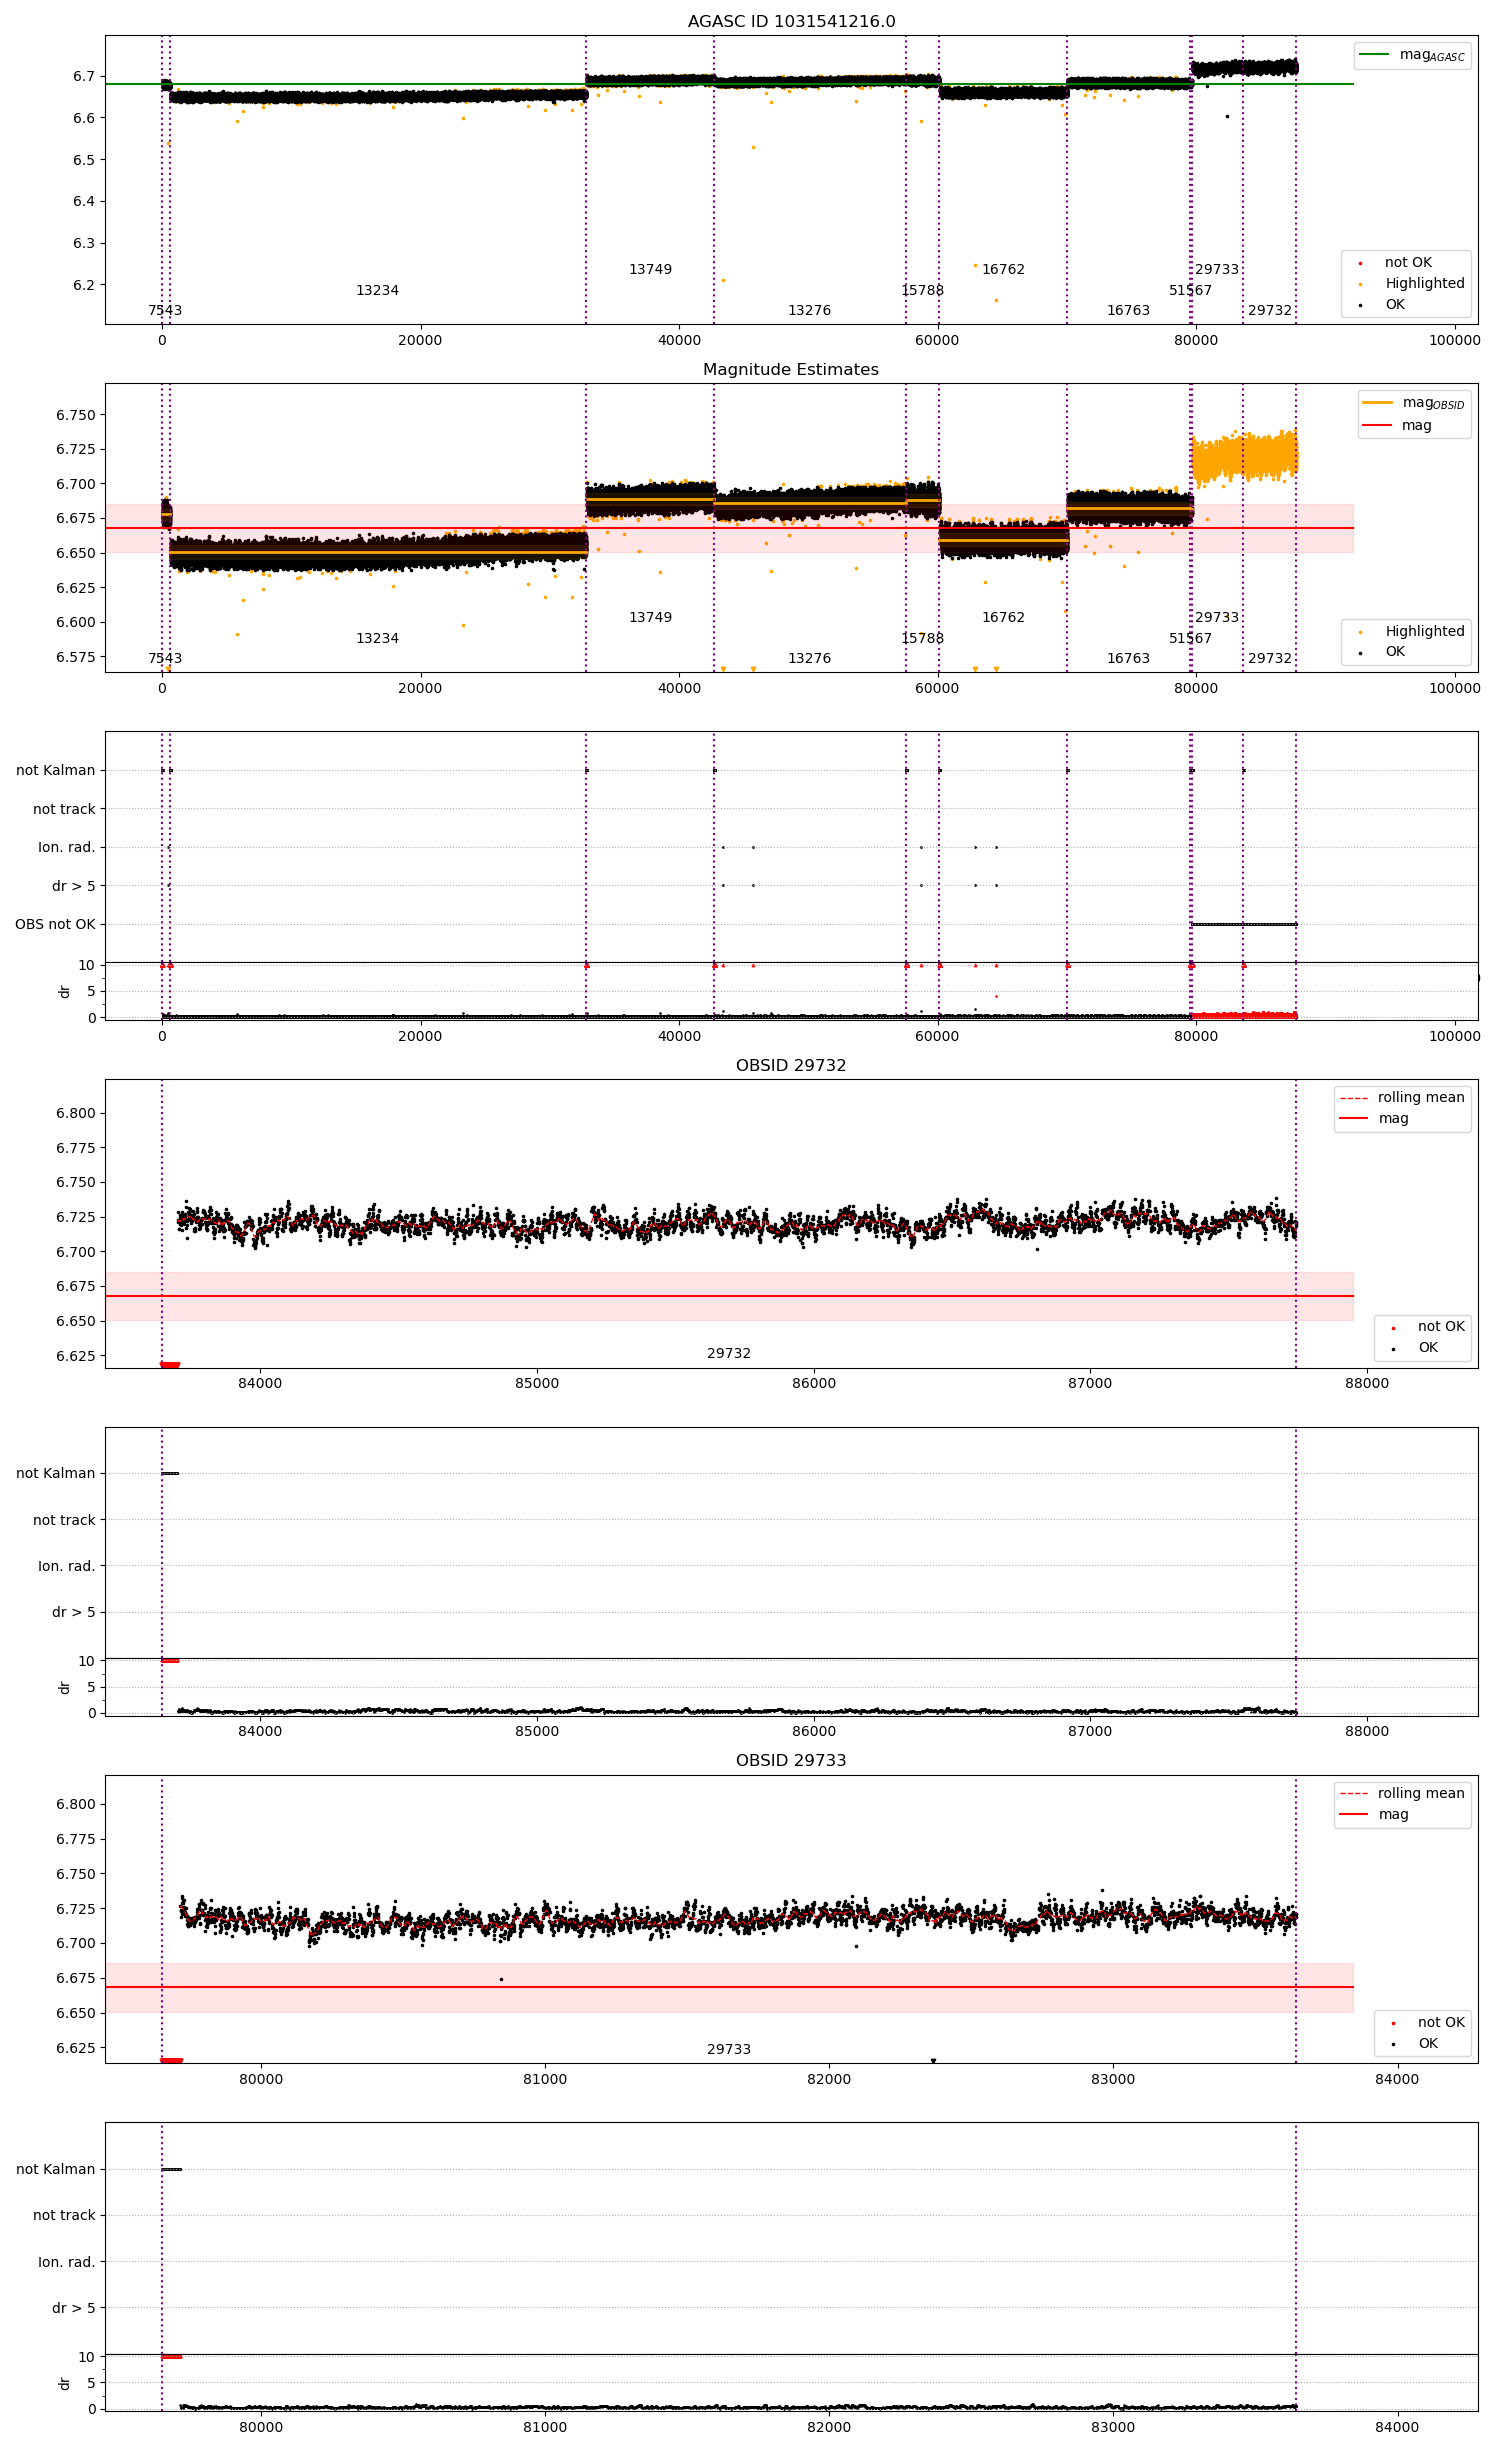Image resolution: width=1500 pixels, height=2450 pixels.
Task: Click the '88000' x-tick under the OBSID 29732 plot
Action: pos(1367,1383)
